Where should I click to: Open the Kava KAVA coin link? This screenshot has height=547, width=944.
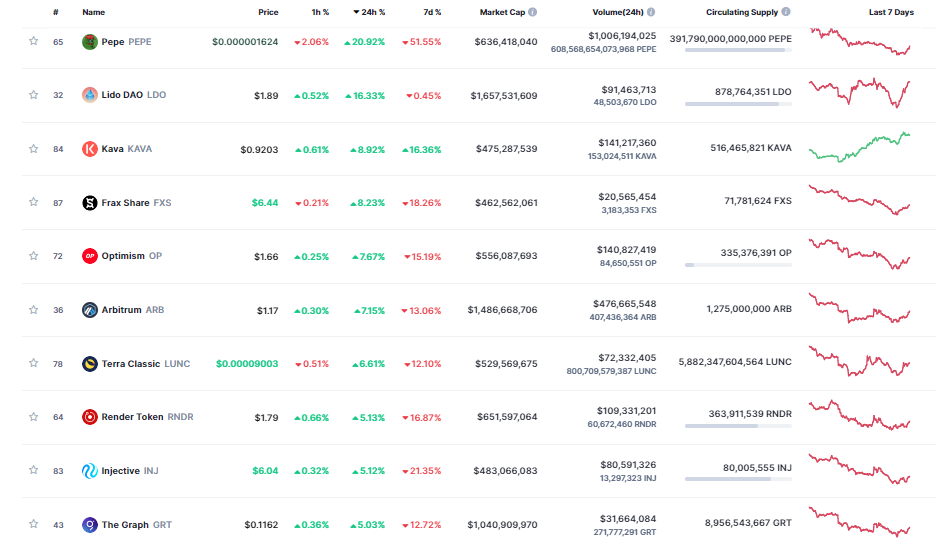(126, 149)
